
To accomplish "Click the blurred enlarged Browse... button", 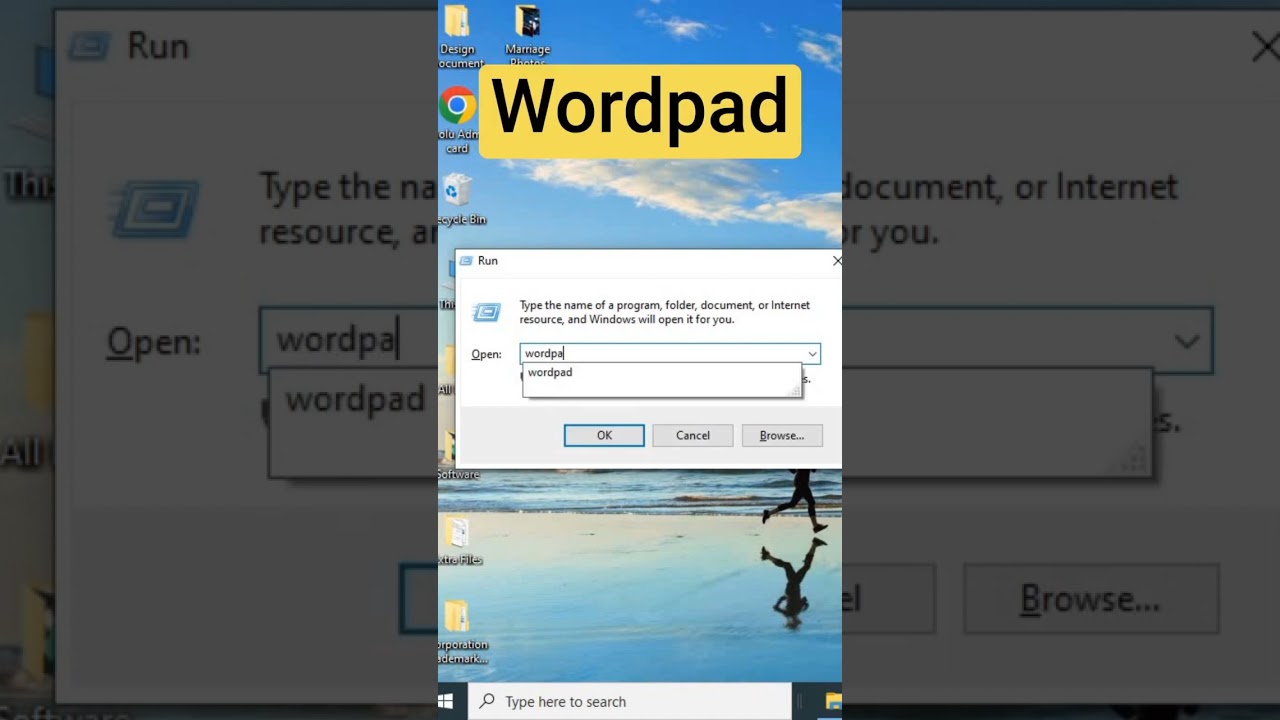I will point(1091,598).
